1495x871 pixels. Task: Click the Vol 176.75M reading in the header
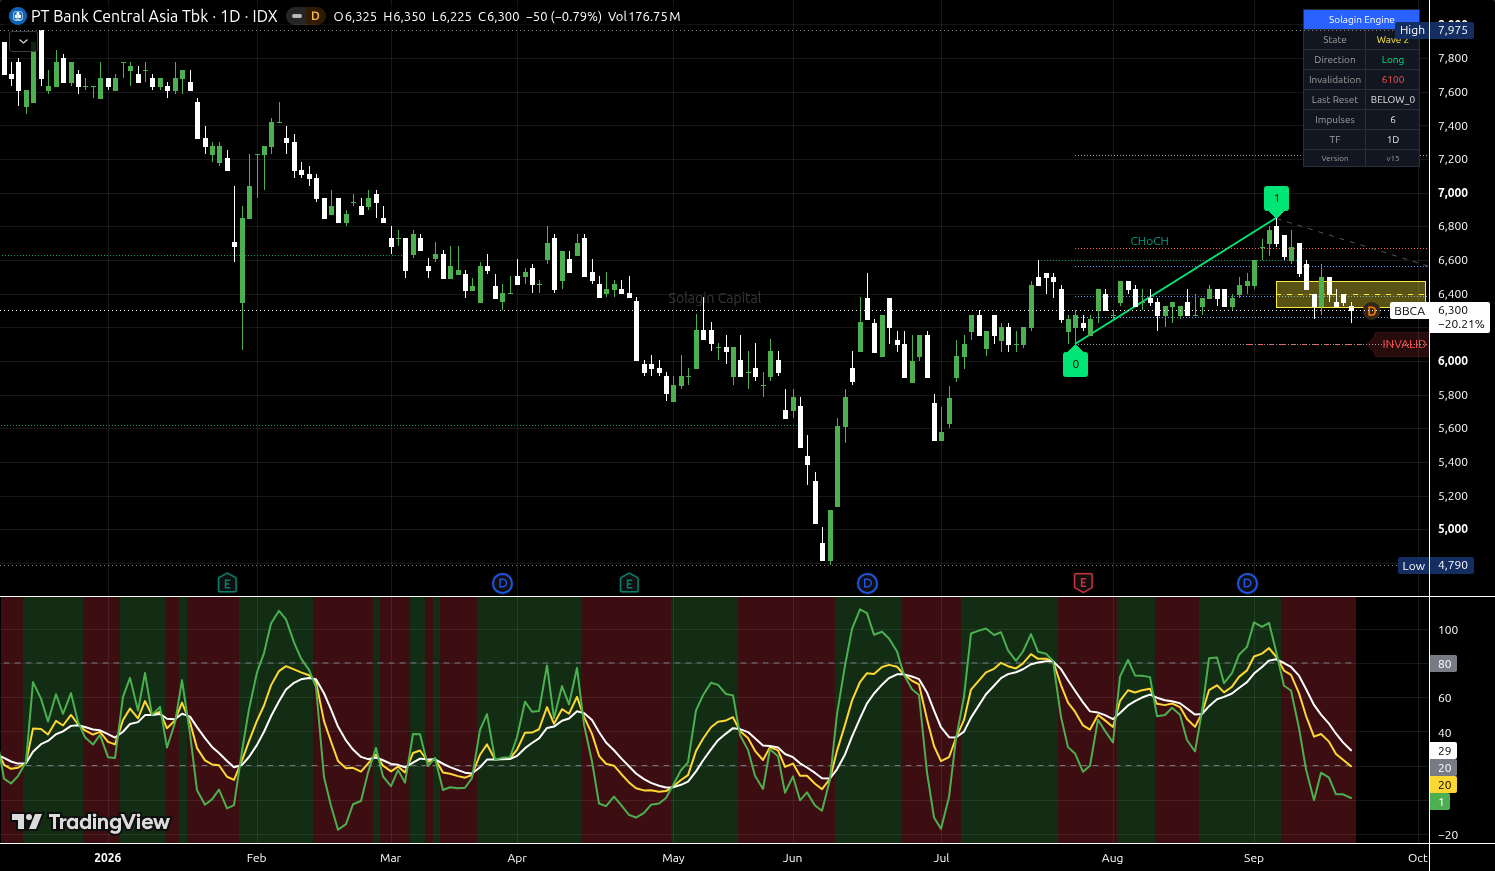644,16
